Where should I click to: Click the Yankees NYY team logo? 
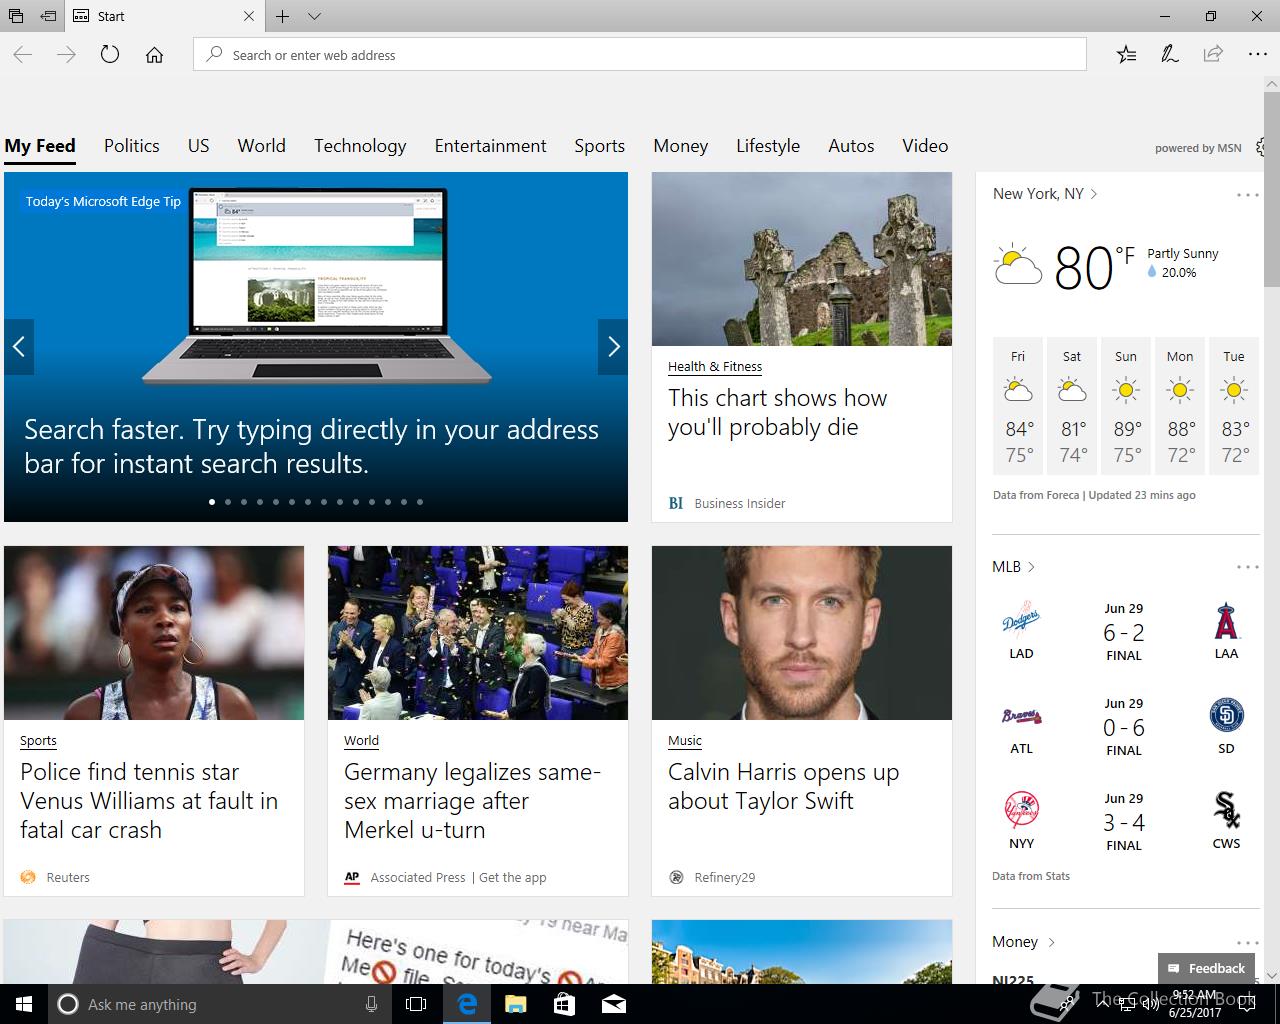click(1021, 810)
